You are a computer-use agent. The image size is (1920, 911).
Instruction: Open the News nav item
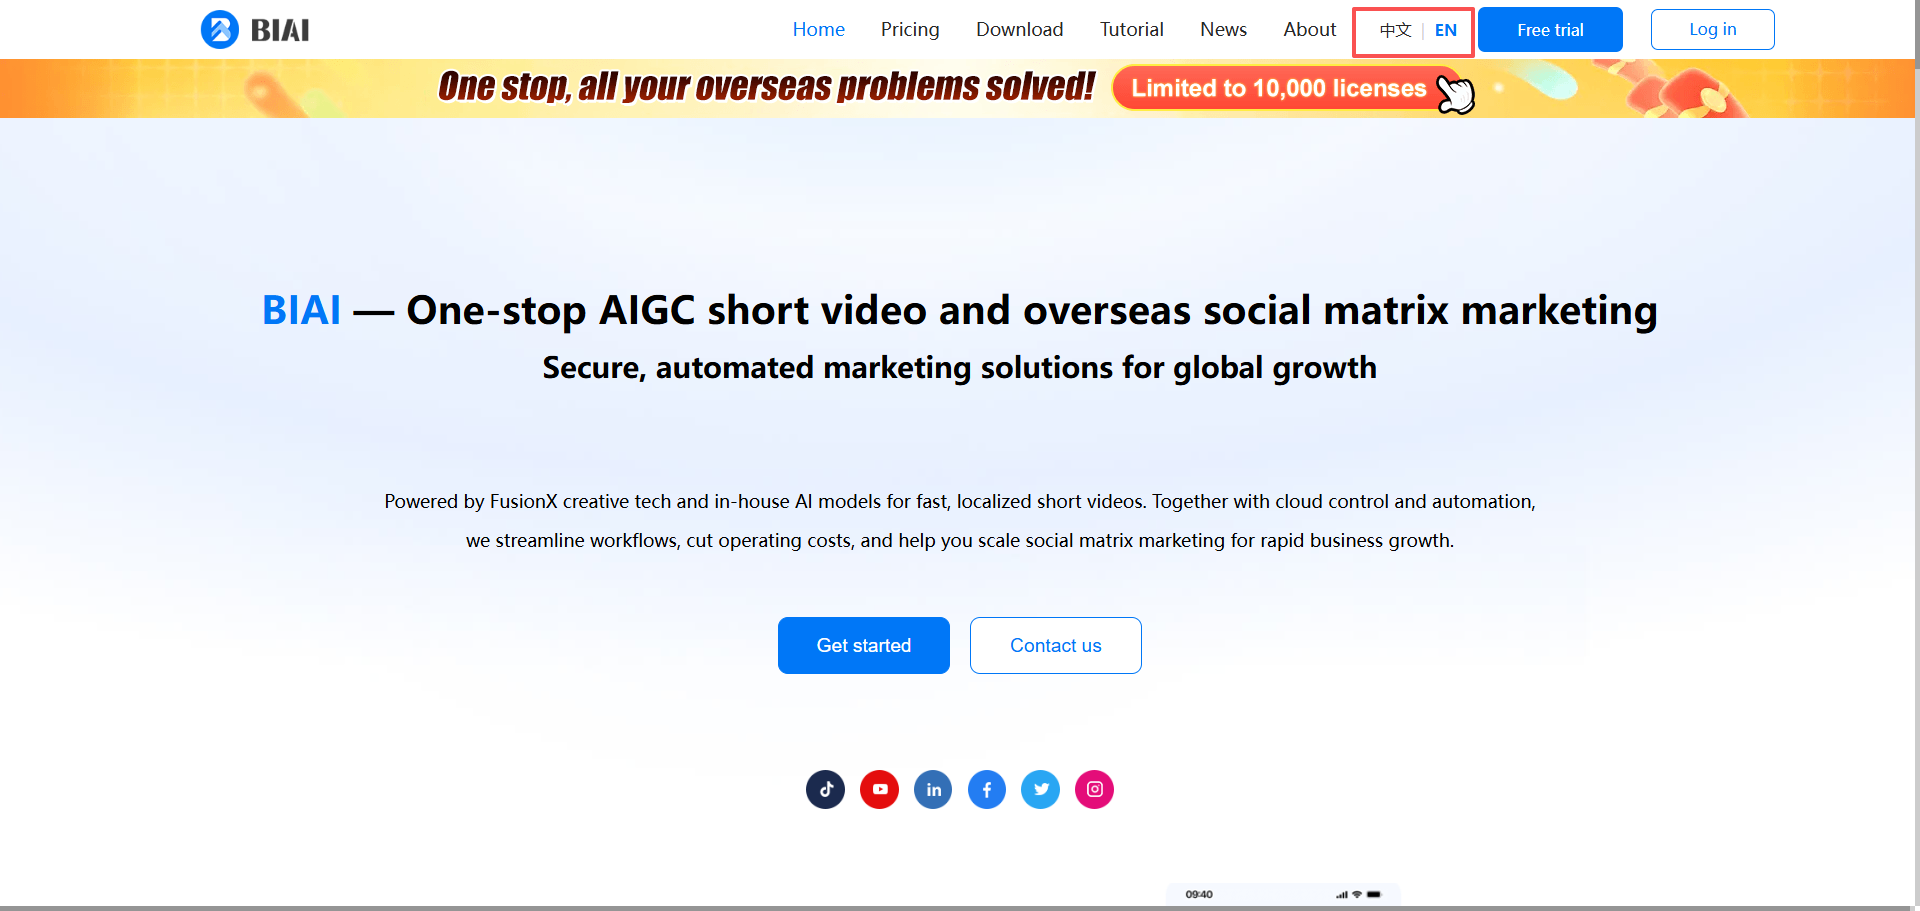click(1224, 30)
